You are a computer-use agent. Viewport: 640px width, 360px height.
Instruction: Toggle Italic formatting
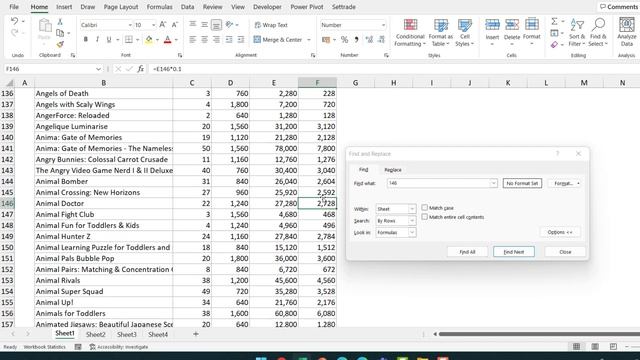97,40
